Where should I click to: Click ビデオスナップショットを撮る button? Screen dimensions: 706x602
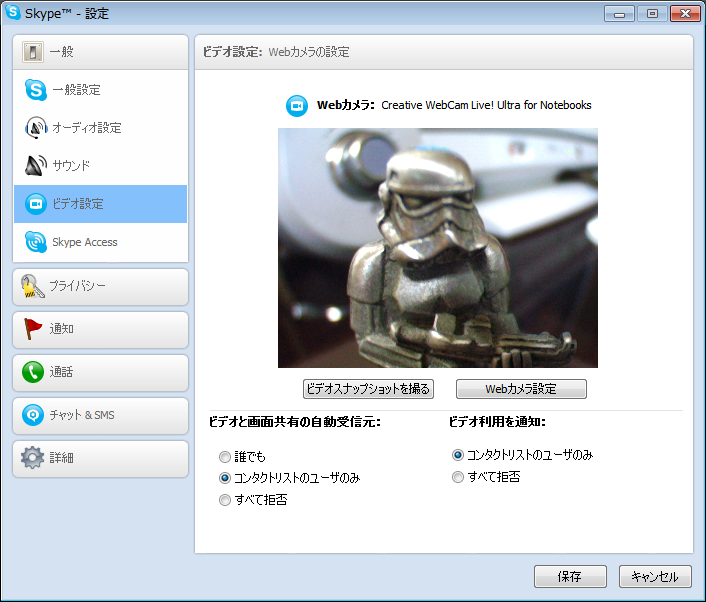[x=368, y=389]
